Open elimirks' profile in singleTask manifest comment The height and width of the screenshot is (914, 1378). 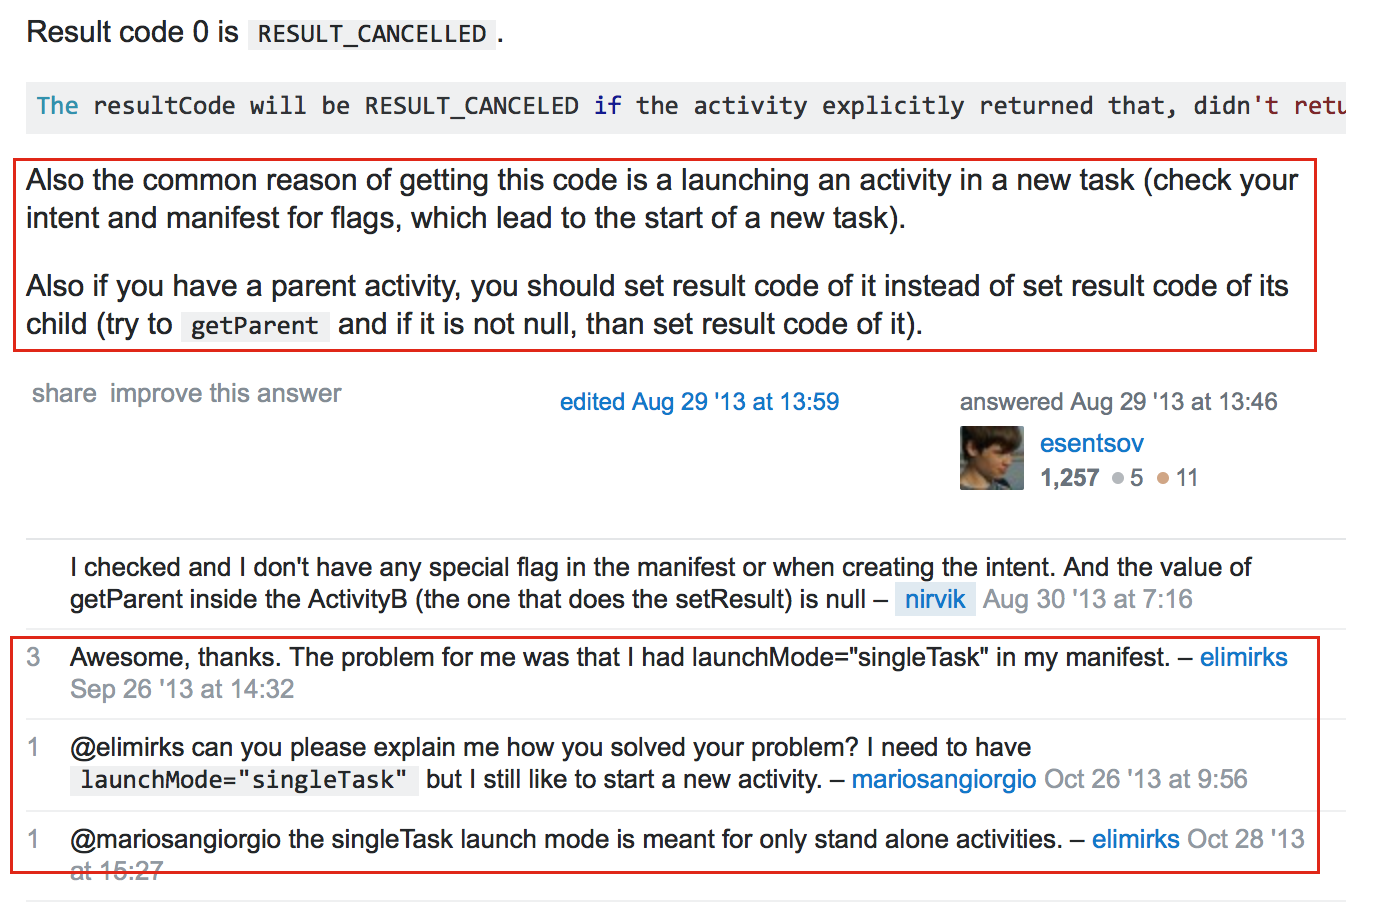pos(1243,657)
